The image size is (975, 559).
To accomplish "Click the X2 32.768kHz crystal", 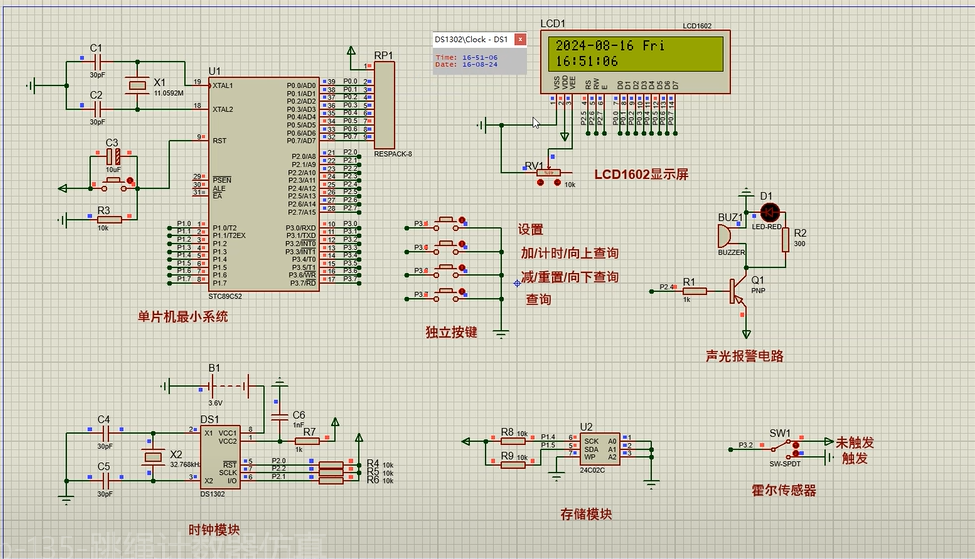I will coord(151,458).
